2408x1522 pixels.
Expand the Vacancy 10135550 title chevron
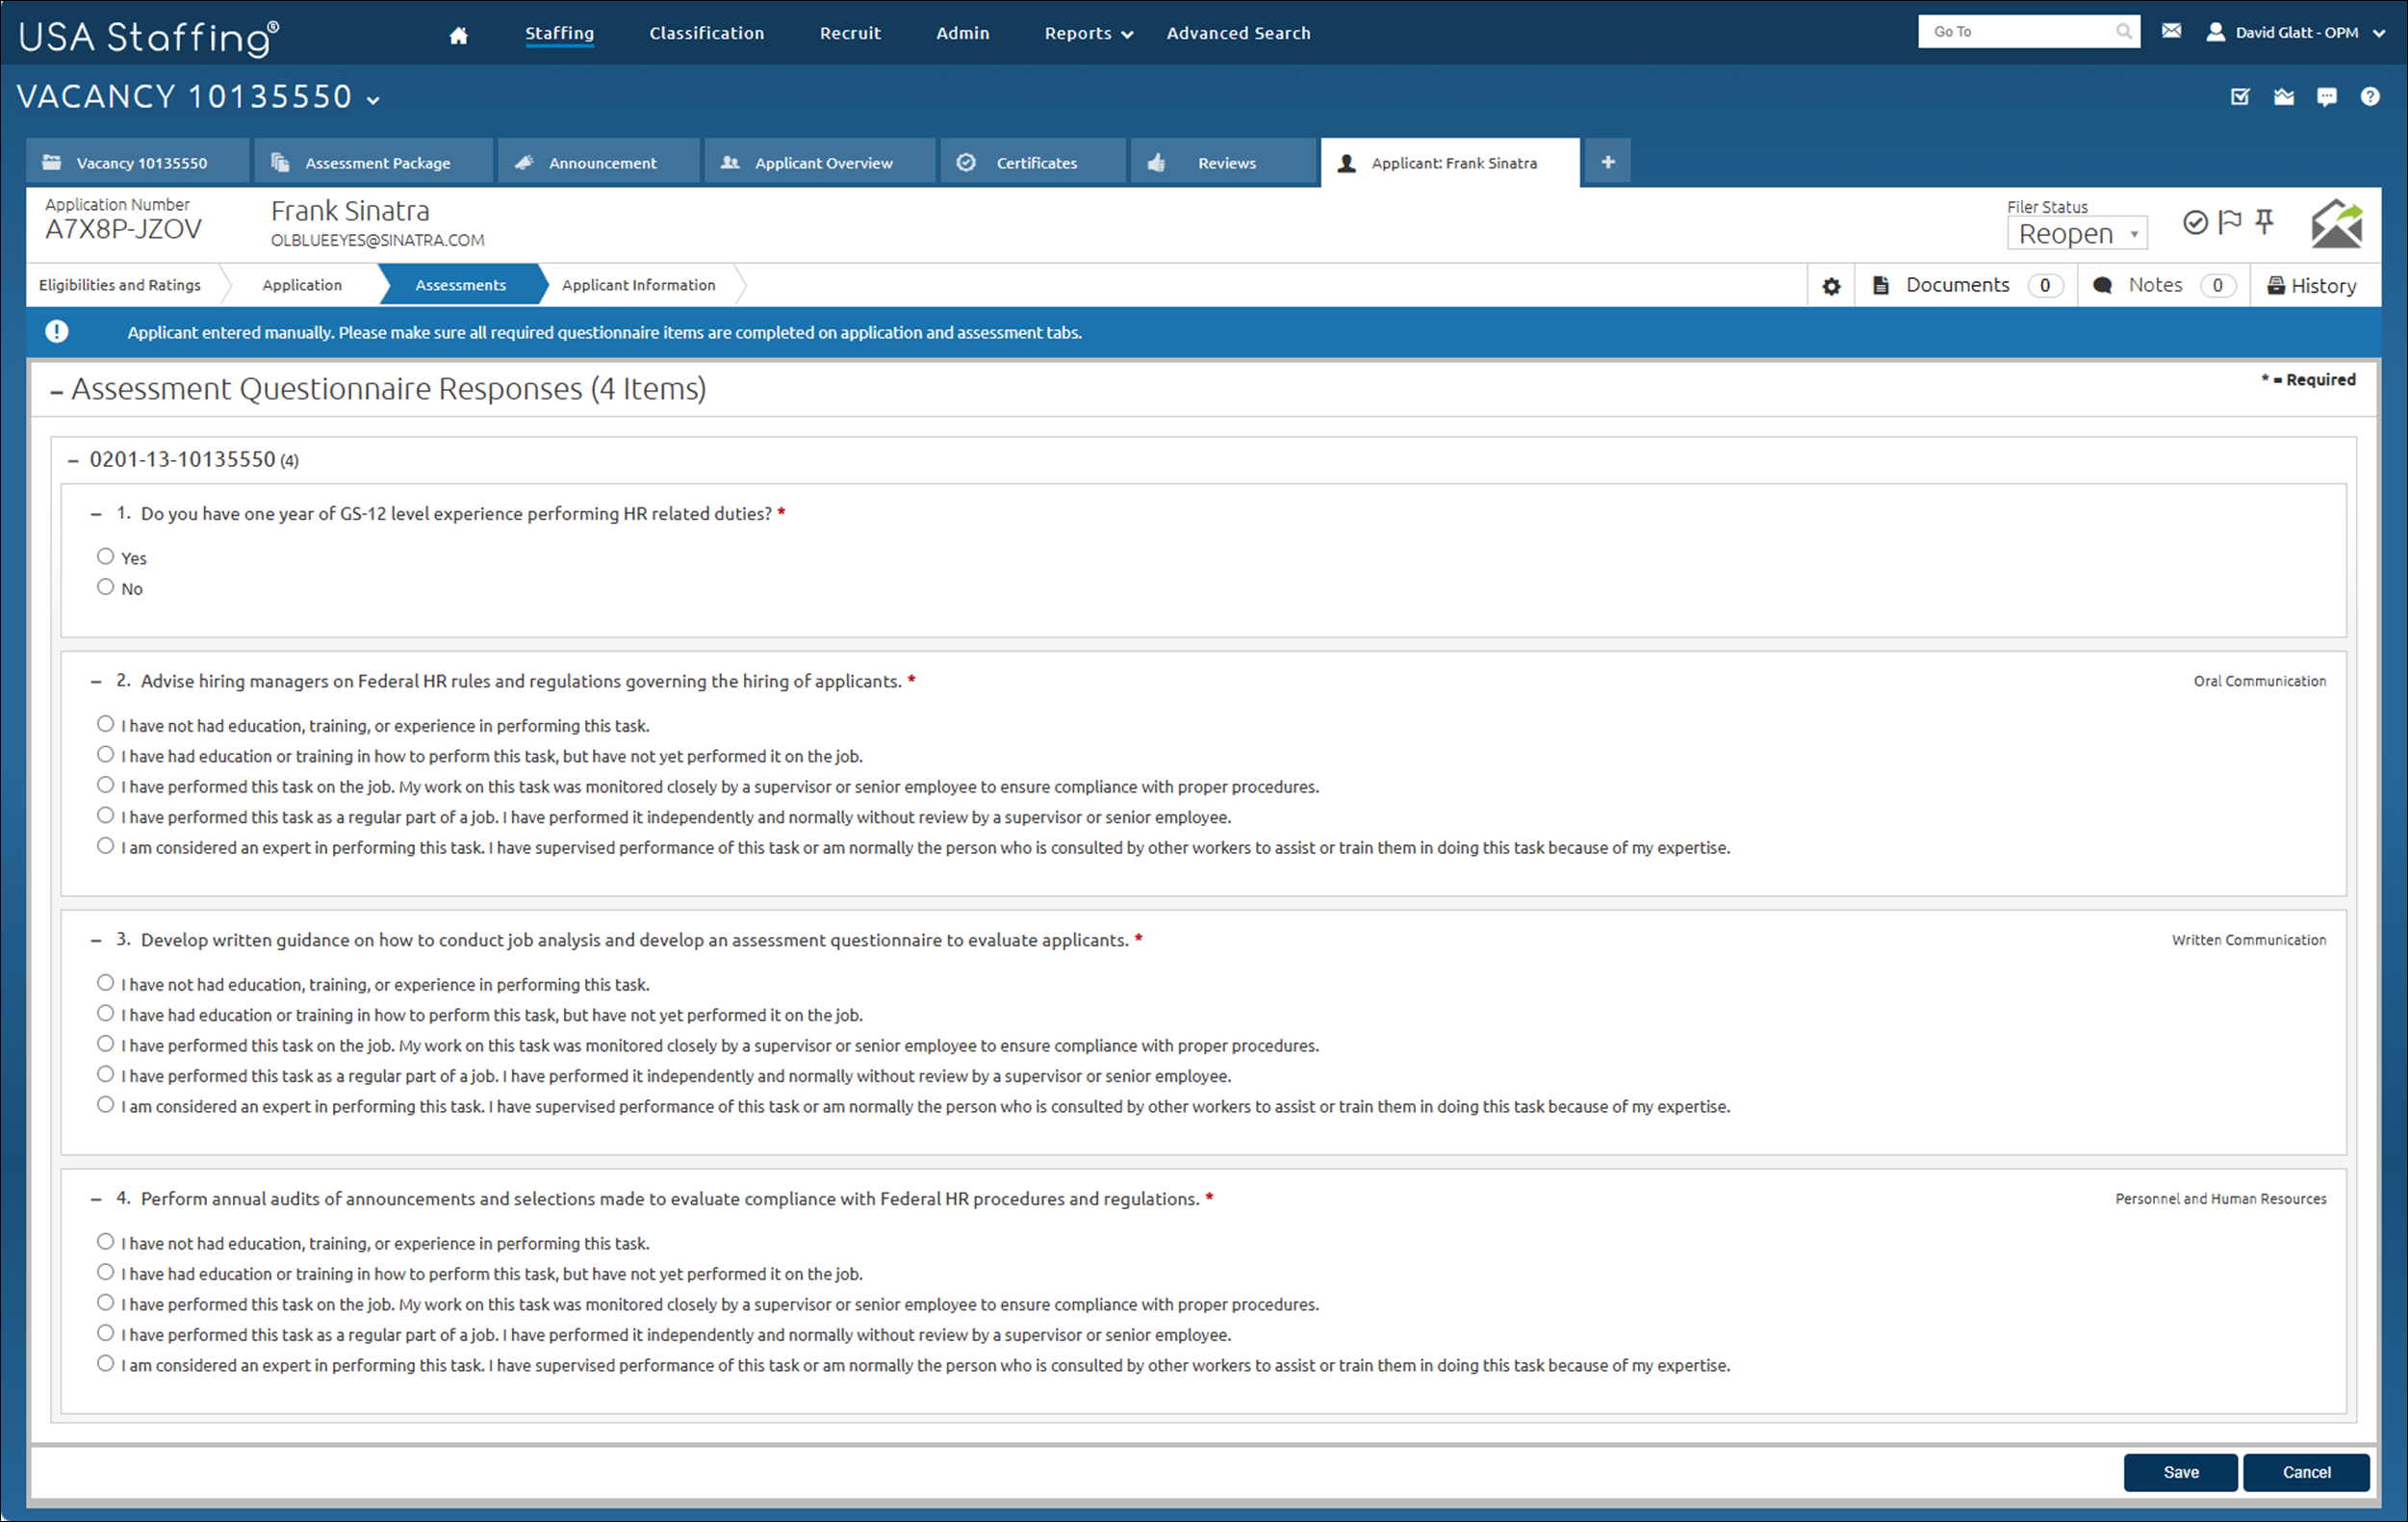(373, 100)
